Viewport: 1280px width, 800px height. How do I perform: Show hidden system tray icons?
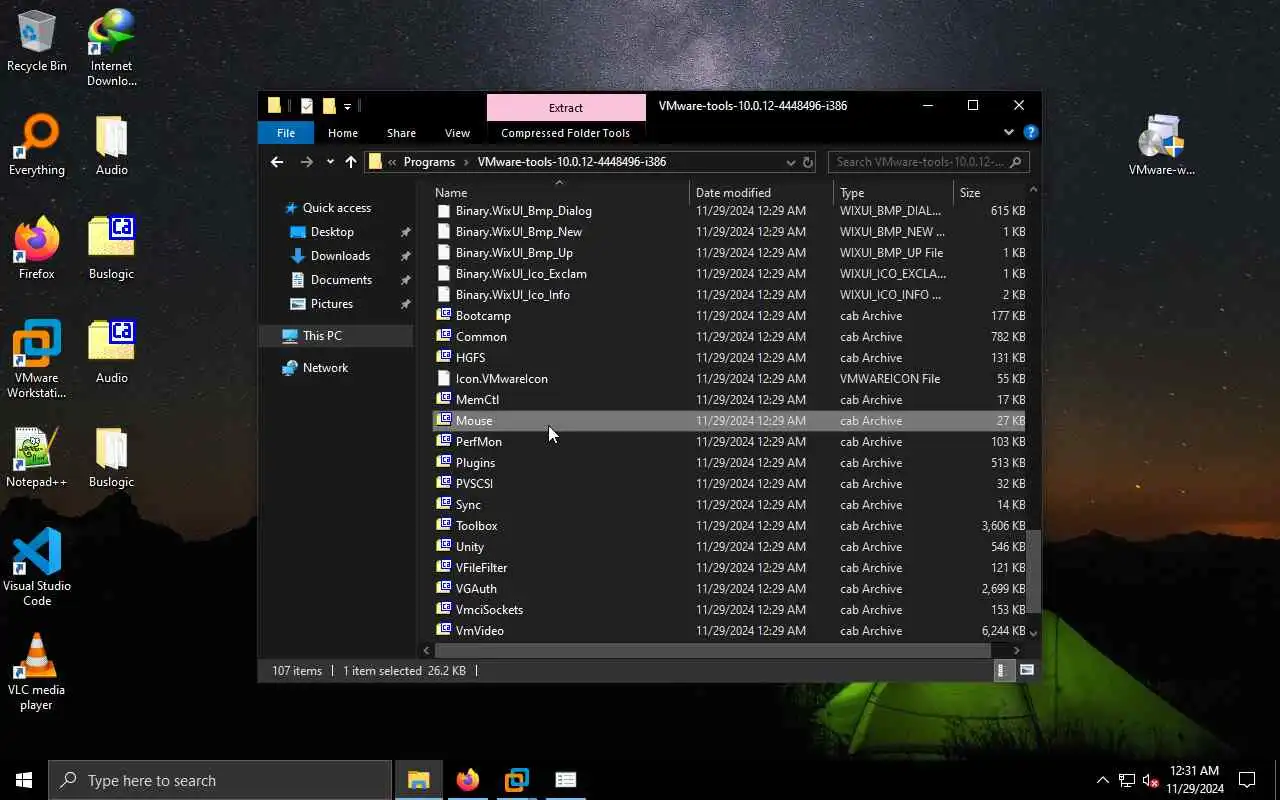(x=1103, y=780)
